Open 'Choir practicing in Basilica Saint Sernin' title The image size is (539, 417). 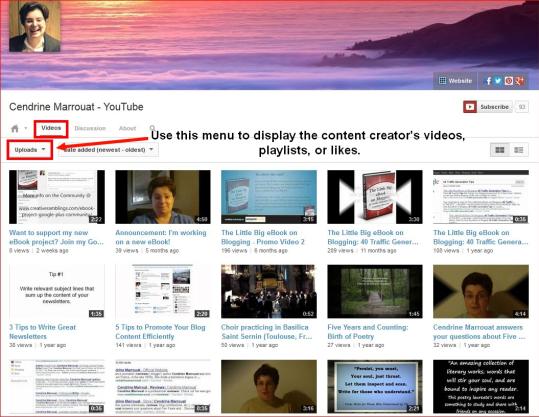tap(267, 332)
